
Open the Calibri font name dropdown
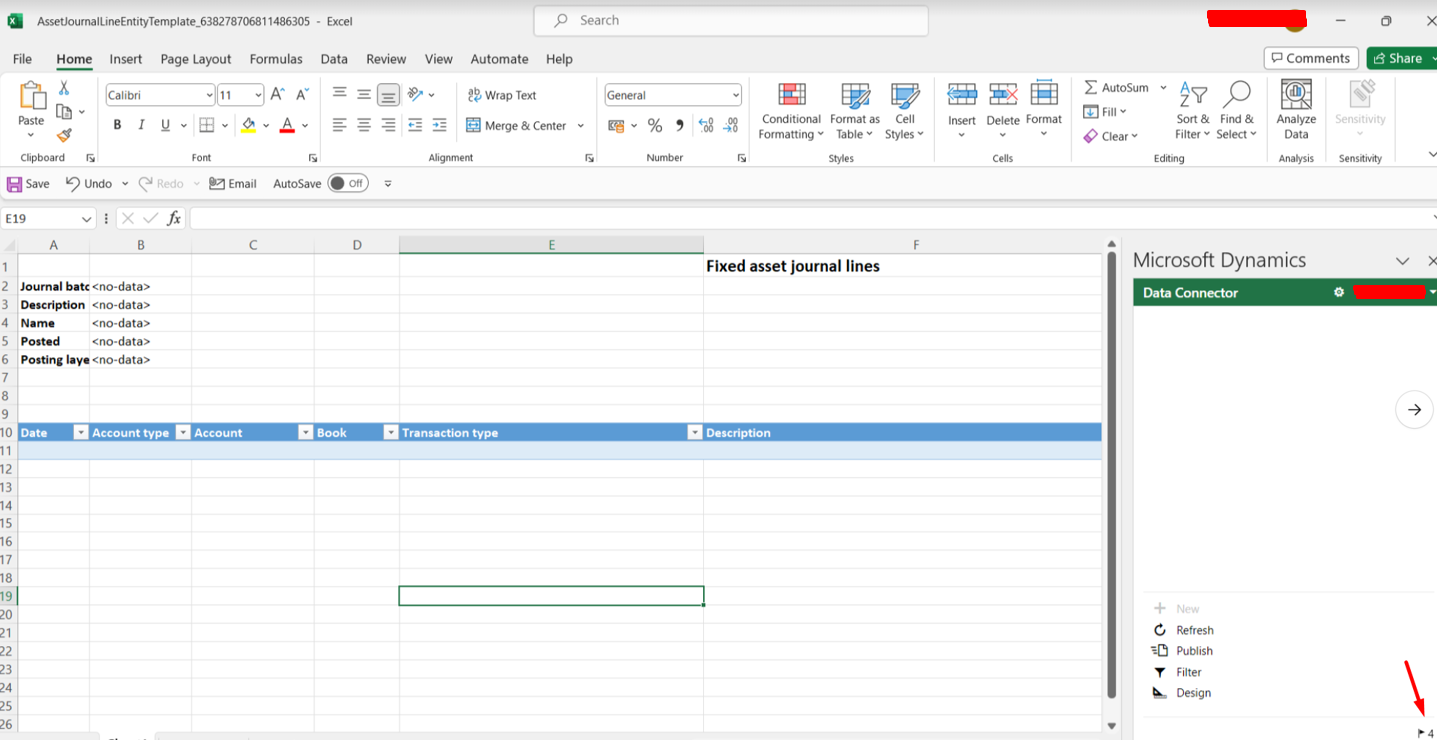pos(209,95)
